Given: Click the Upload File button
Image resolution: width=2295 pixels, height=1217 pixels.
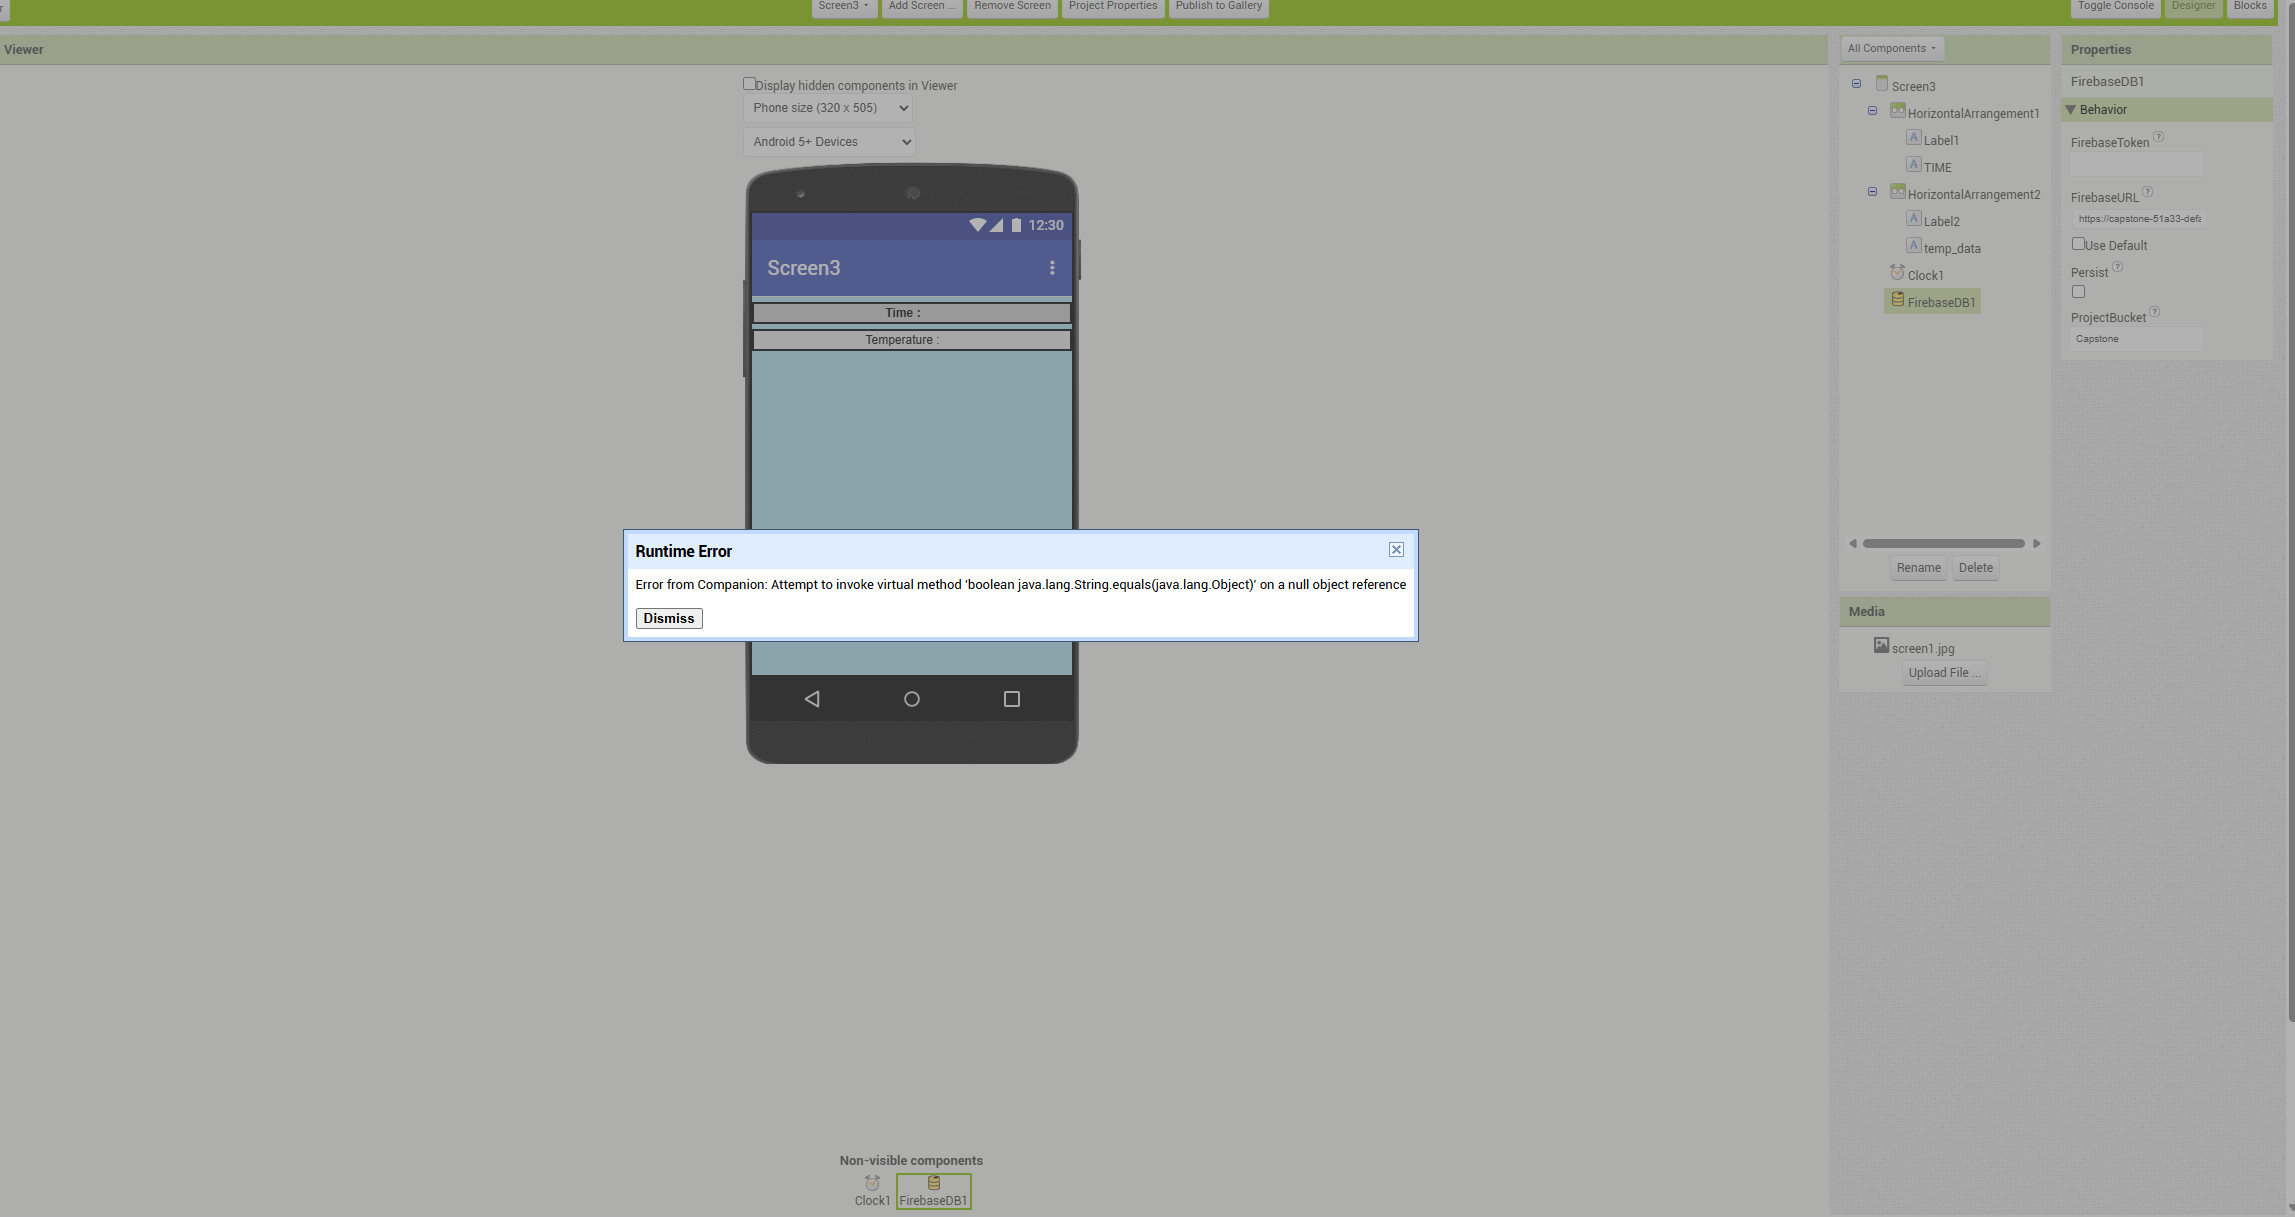Looking at the screenshot, I should pyautogui.click(x=1943, y=673).
